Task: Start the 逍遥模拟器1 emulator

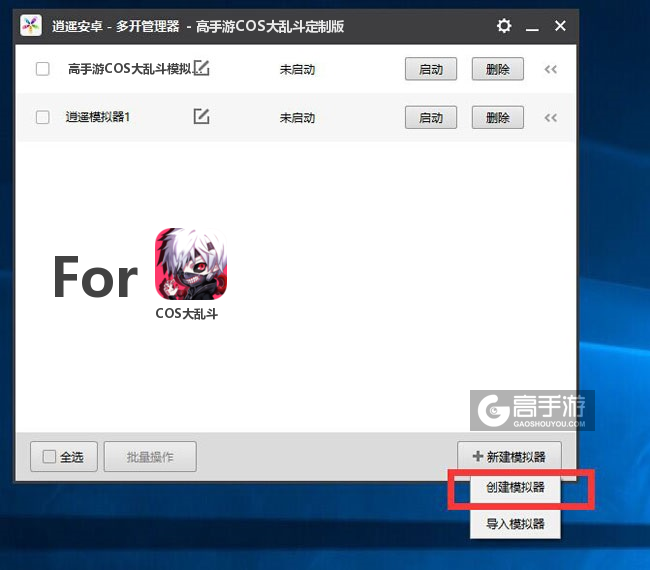Action: [431, 117]
